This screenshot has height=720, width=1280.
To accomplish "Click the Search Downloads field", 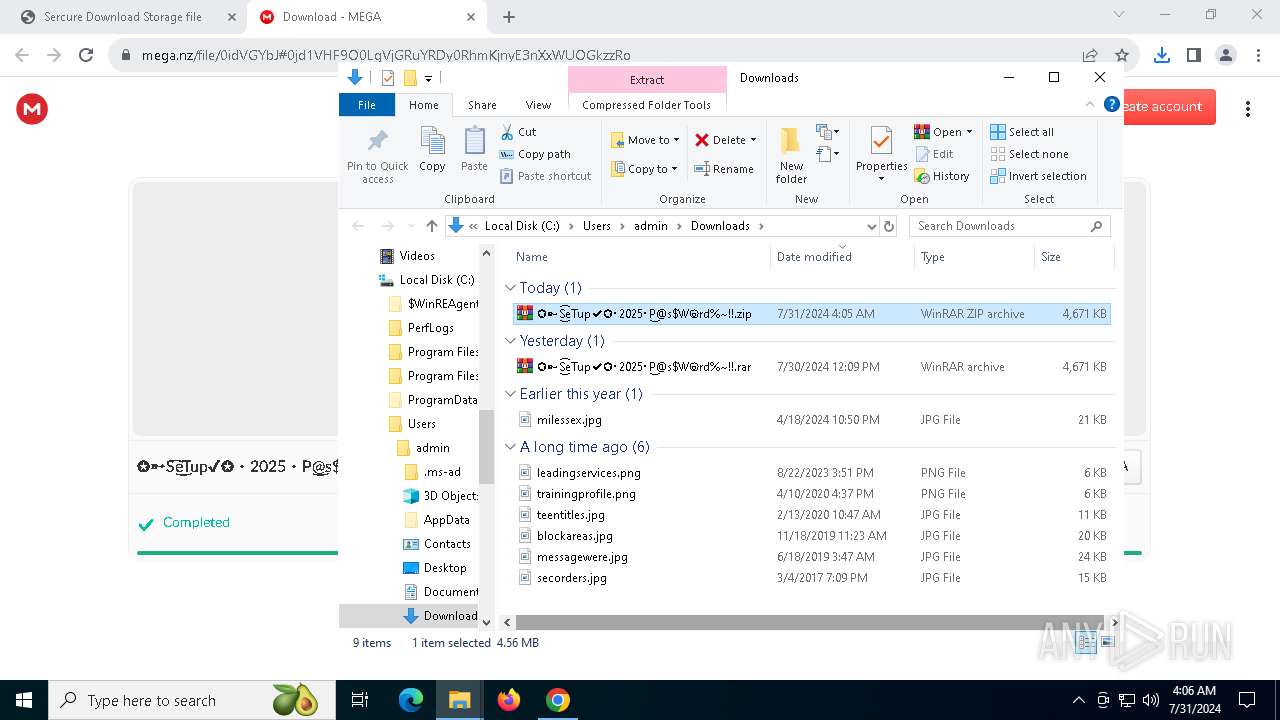I will 1009,226.
